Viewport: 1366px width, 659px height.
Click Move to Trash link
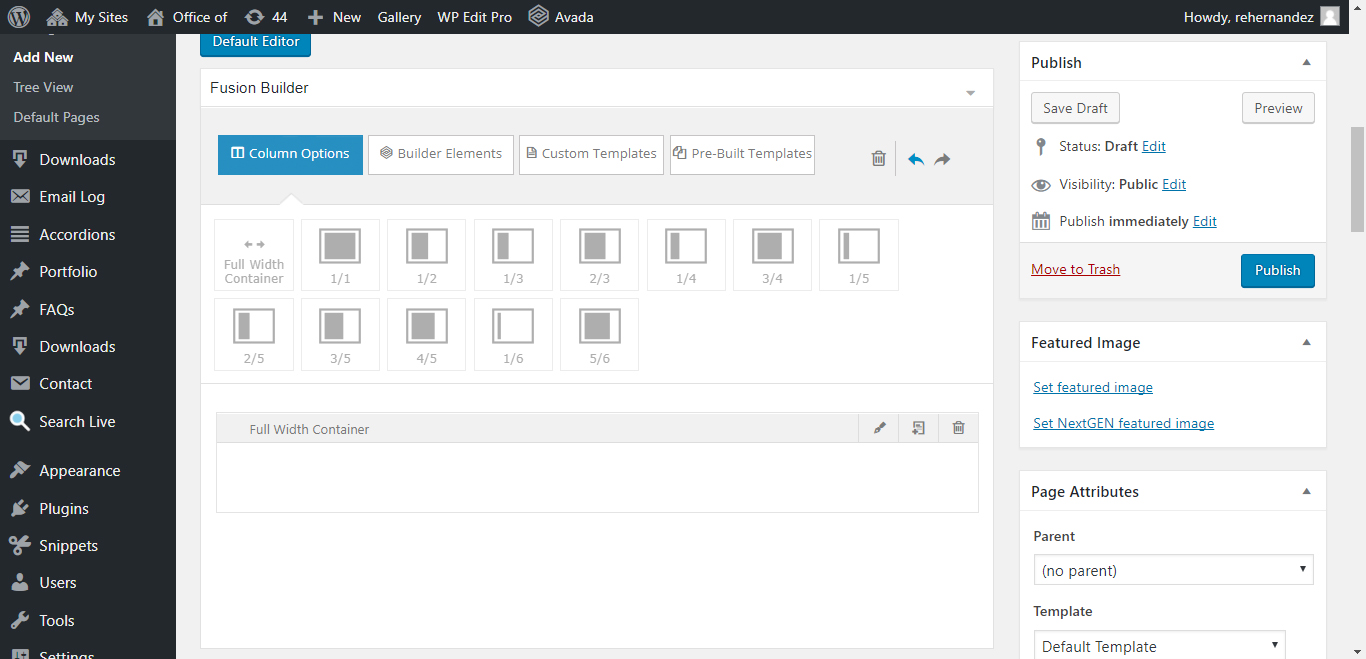[x=1075, y=269]
